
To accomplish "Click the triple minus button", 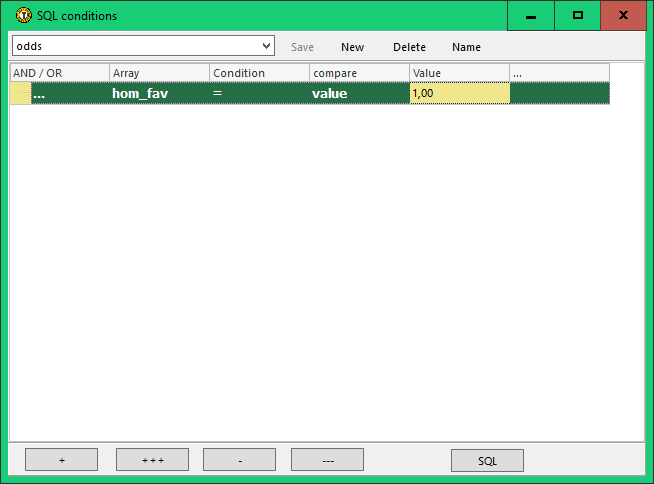I will click(327, 460).
